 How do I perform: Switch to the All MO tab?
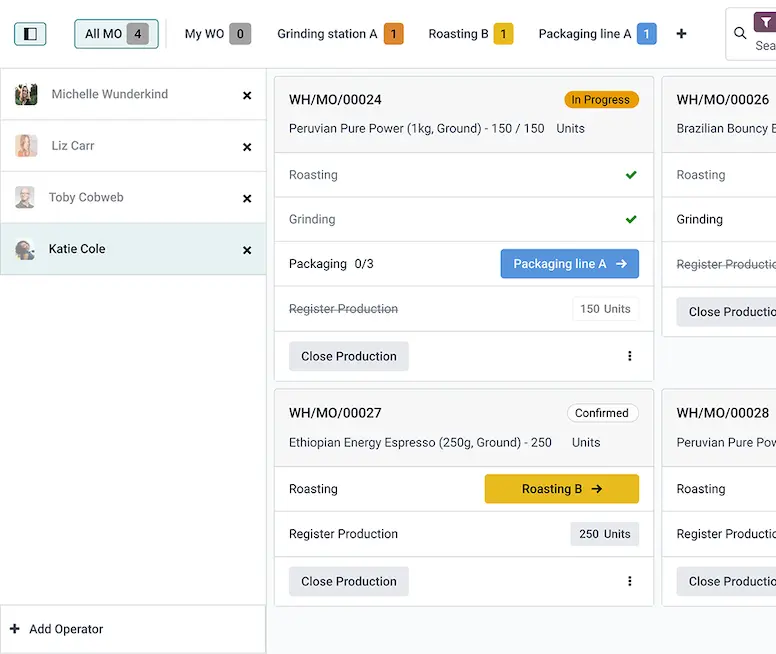pos(116,34)
